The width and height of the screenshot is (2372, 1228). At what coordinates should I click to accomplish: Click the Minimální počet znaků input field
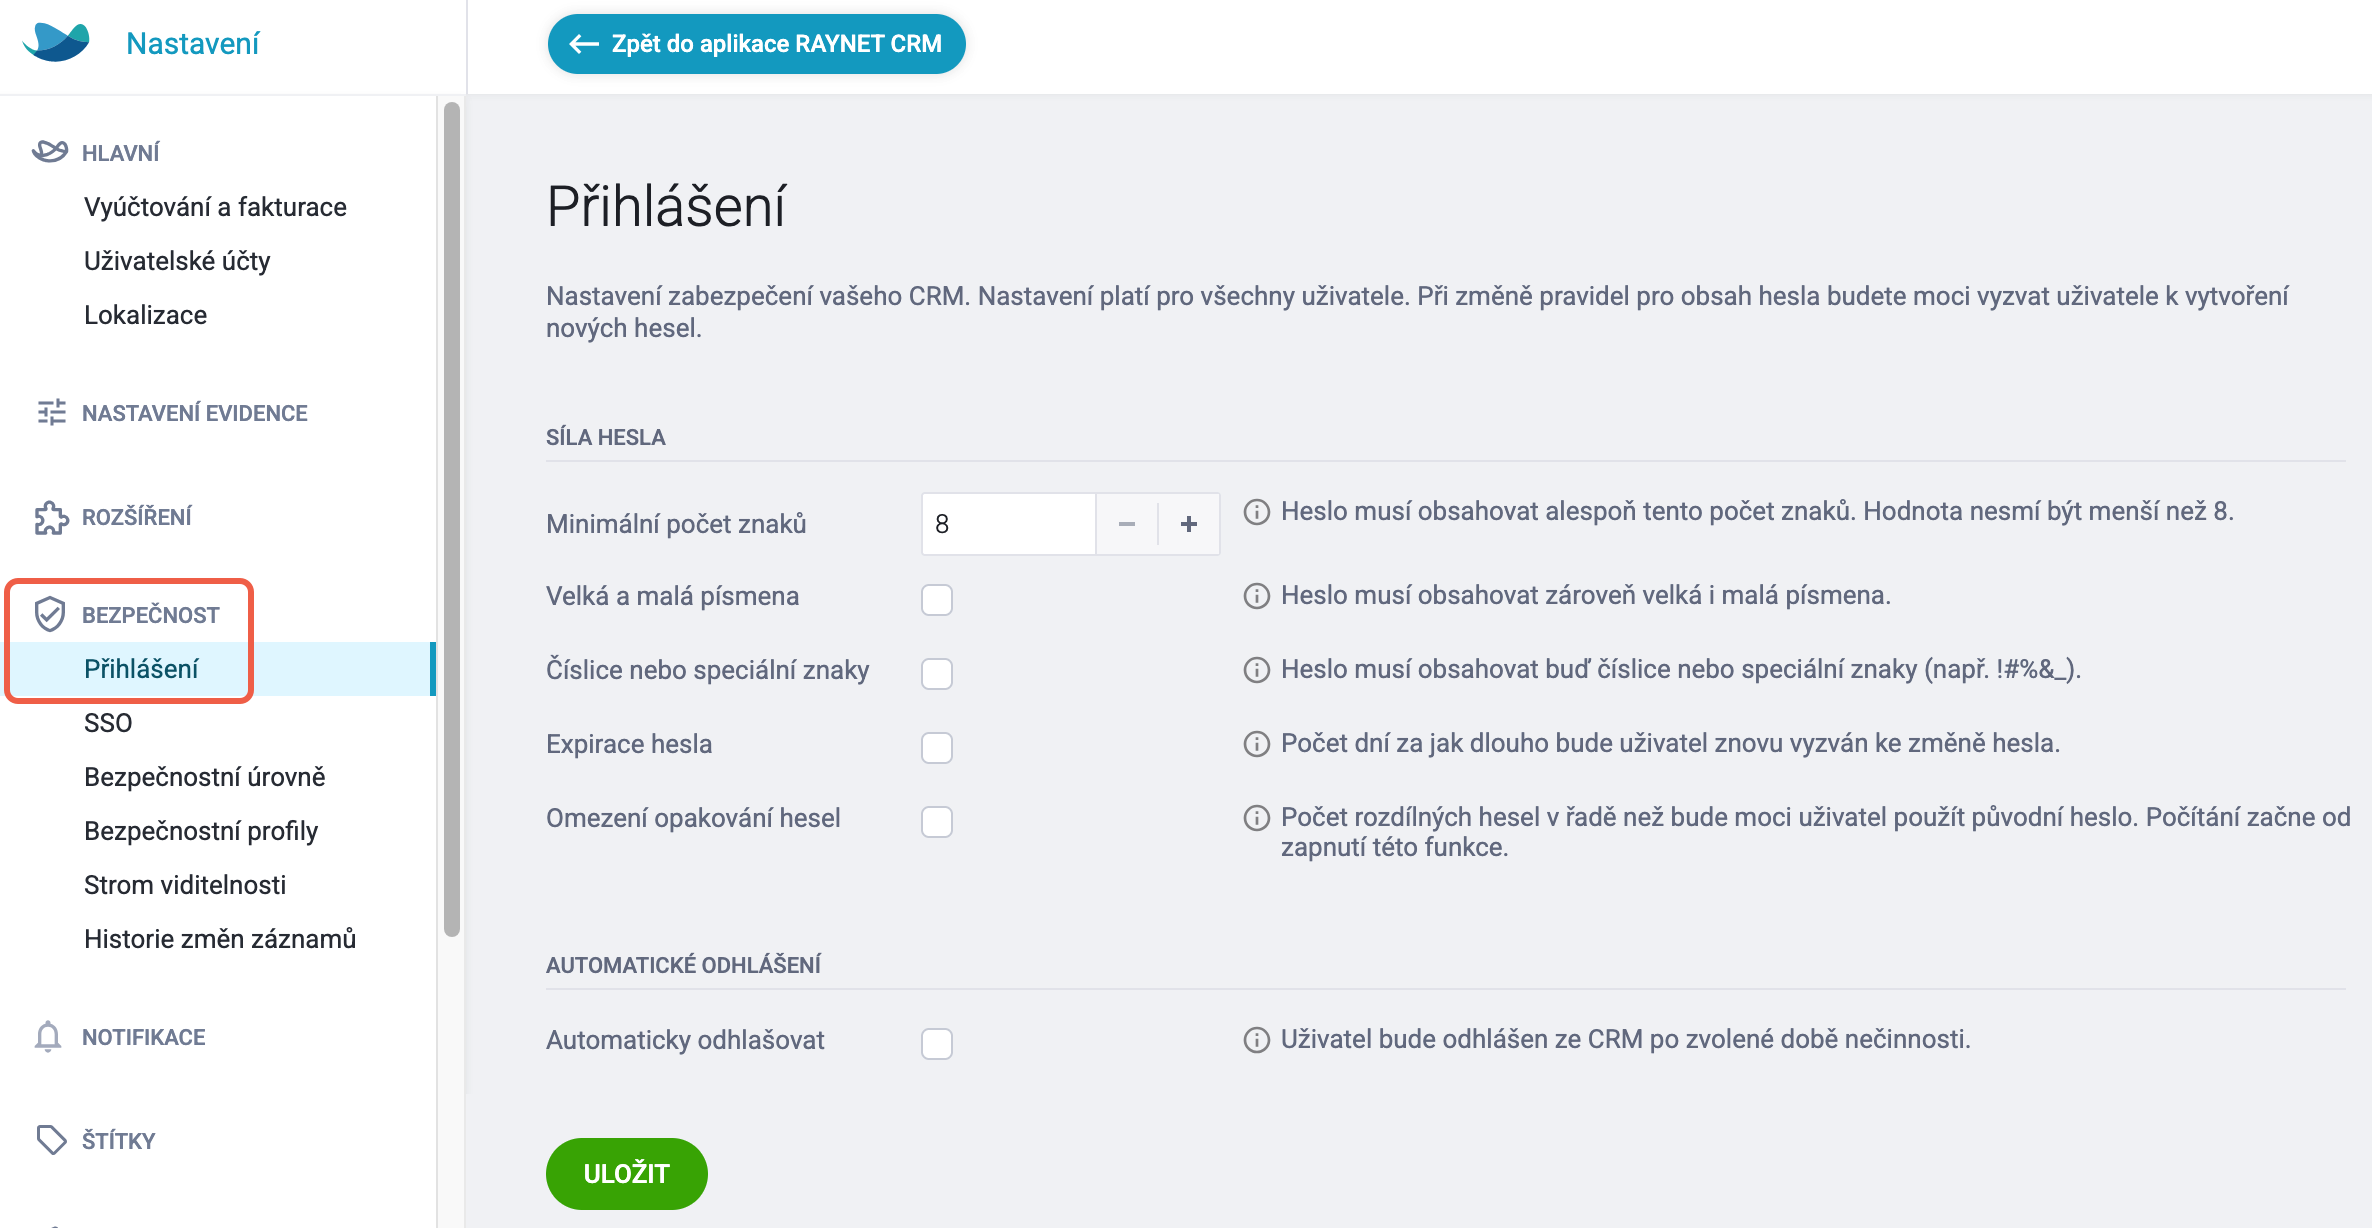1009,524
